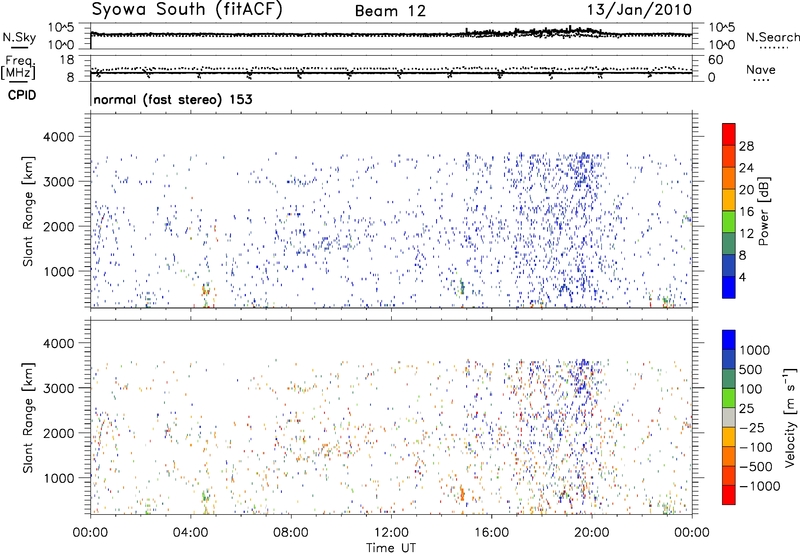800x554 pixels.
Task: Click the '4000' tick of the power panel
Action: 60,137
